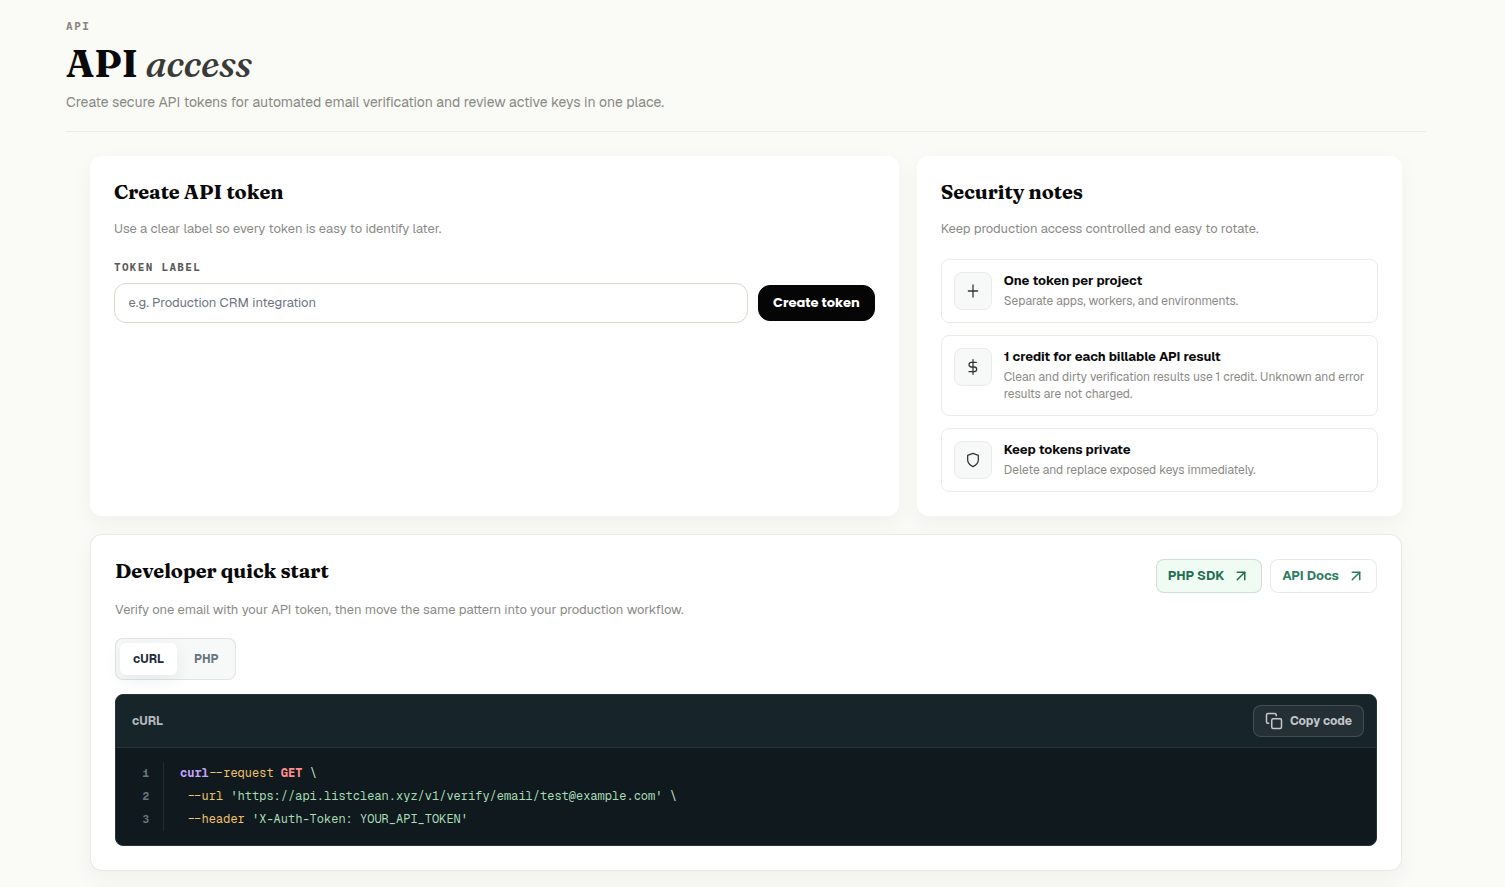
Task: Click the 'curl--request GET' code line
Action: 248,773
